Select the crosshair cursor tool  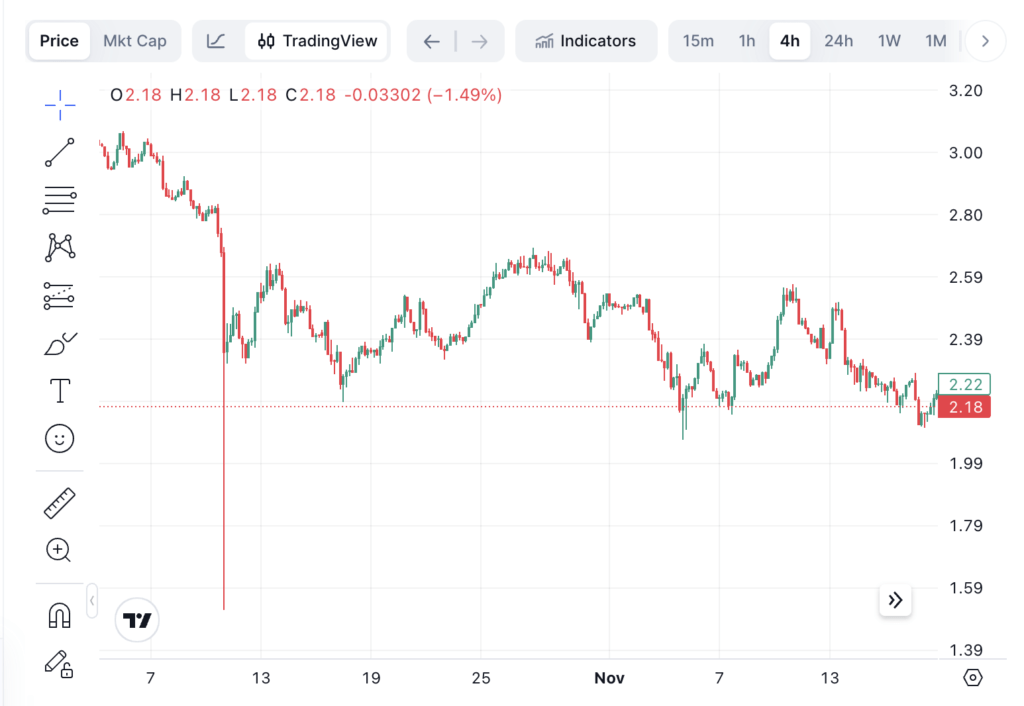[x=60, y=104]
